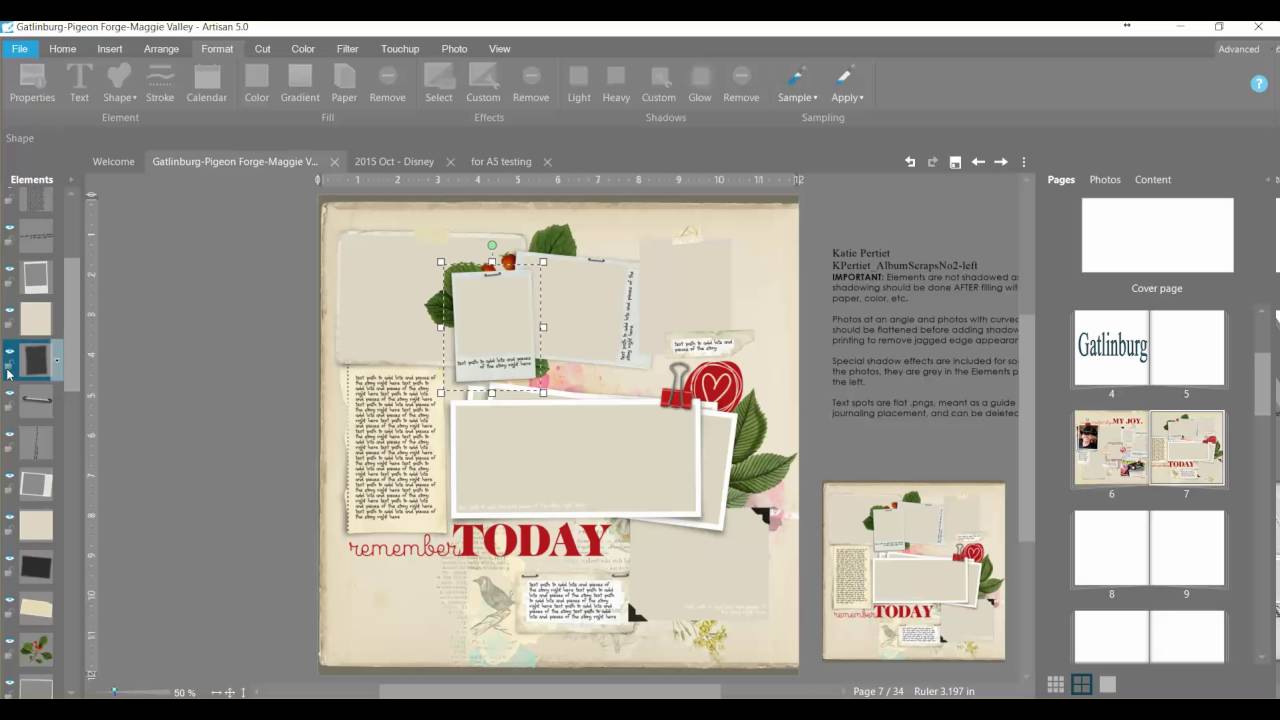Open the Welcome tab
Viewport: 1280px width, 720px height.
[113, 162]
